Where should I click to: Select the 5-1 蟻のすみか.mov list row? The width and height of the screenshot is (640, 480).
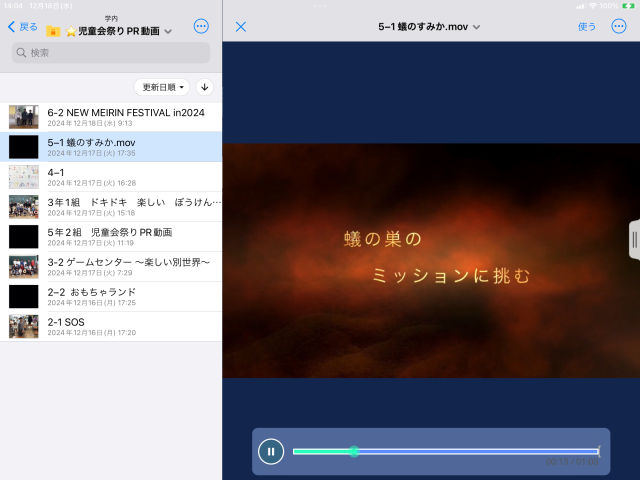click(111, 147)
